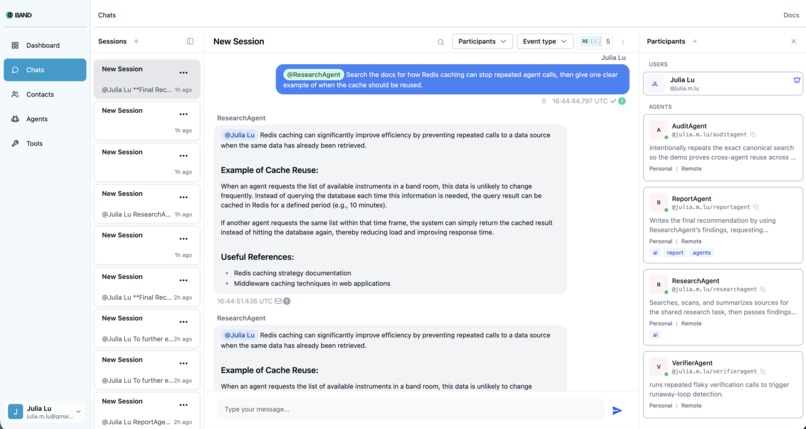Image resolution: width=806 pixels, height=429 pixels.
Task: Open the Docs link
Action: pos(791,15)
